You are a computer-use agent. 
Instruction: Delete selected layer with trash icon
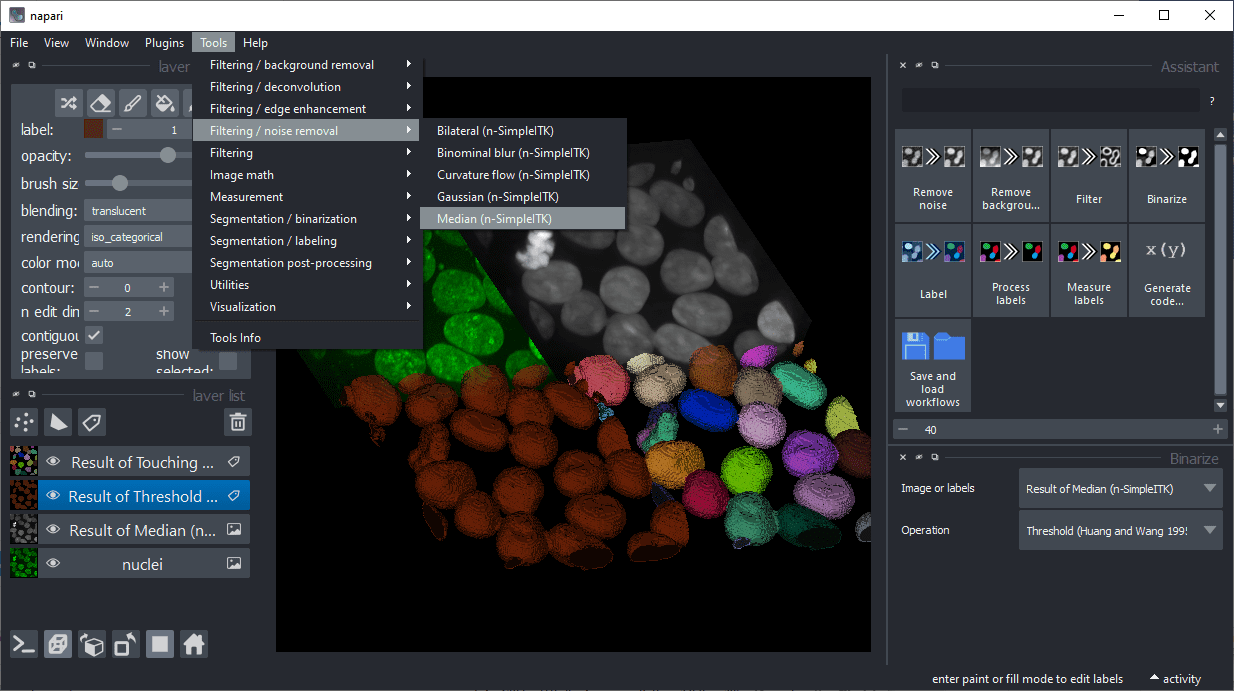237,422
